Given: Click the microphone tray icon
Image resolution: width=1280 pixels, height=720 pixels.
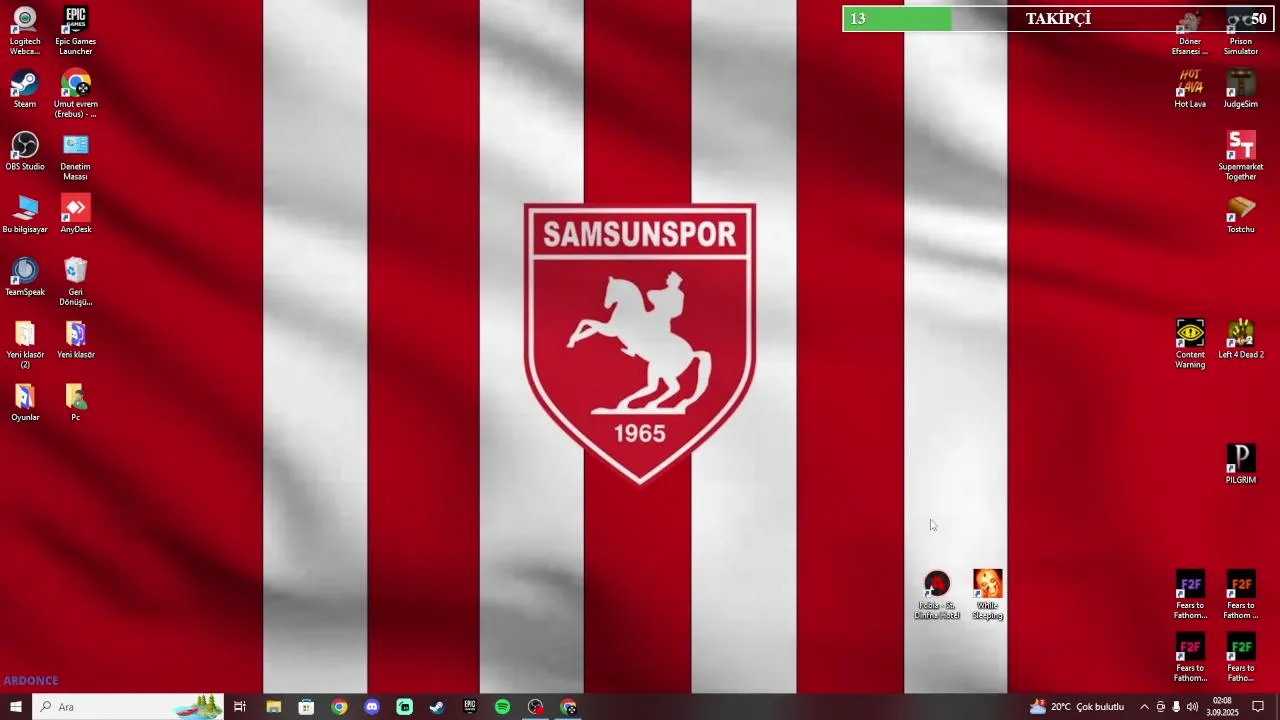Looking at the screenshot, I should coord(1176,707).
